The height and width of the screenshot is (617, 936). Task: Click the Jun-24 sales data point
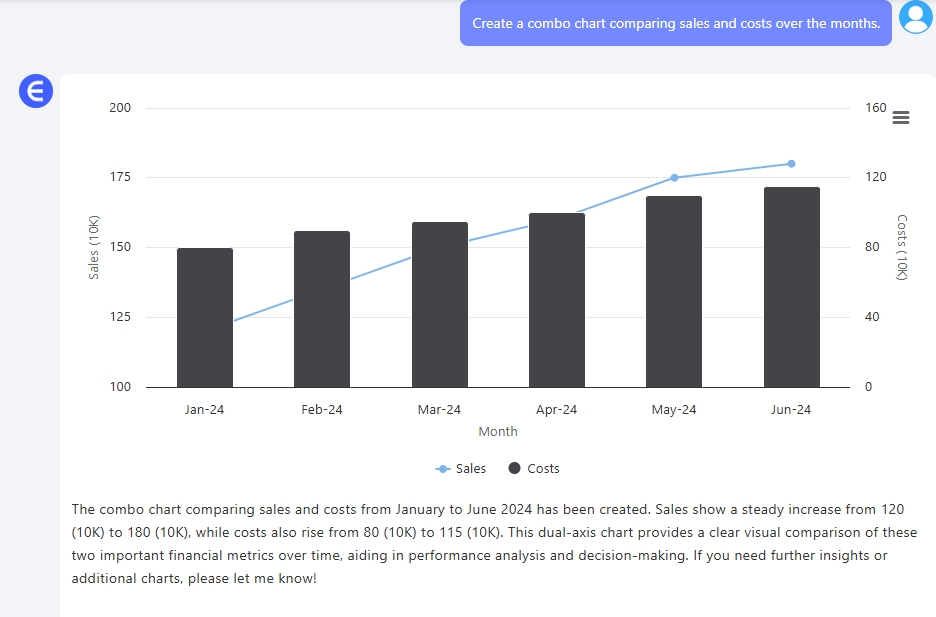[x=791, y=164]
